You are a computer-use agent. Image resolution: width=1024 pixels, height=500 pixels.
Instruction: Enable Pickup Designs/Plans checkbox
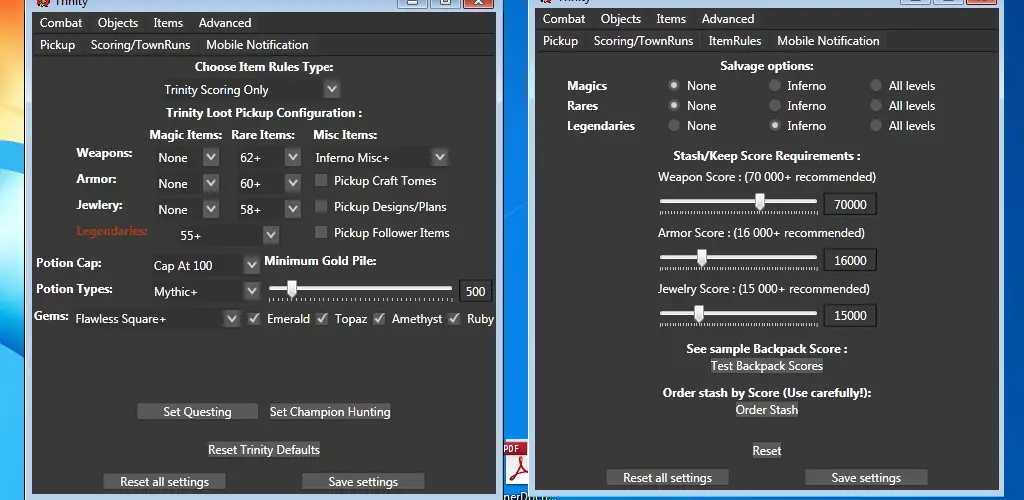tap(321, 206)
